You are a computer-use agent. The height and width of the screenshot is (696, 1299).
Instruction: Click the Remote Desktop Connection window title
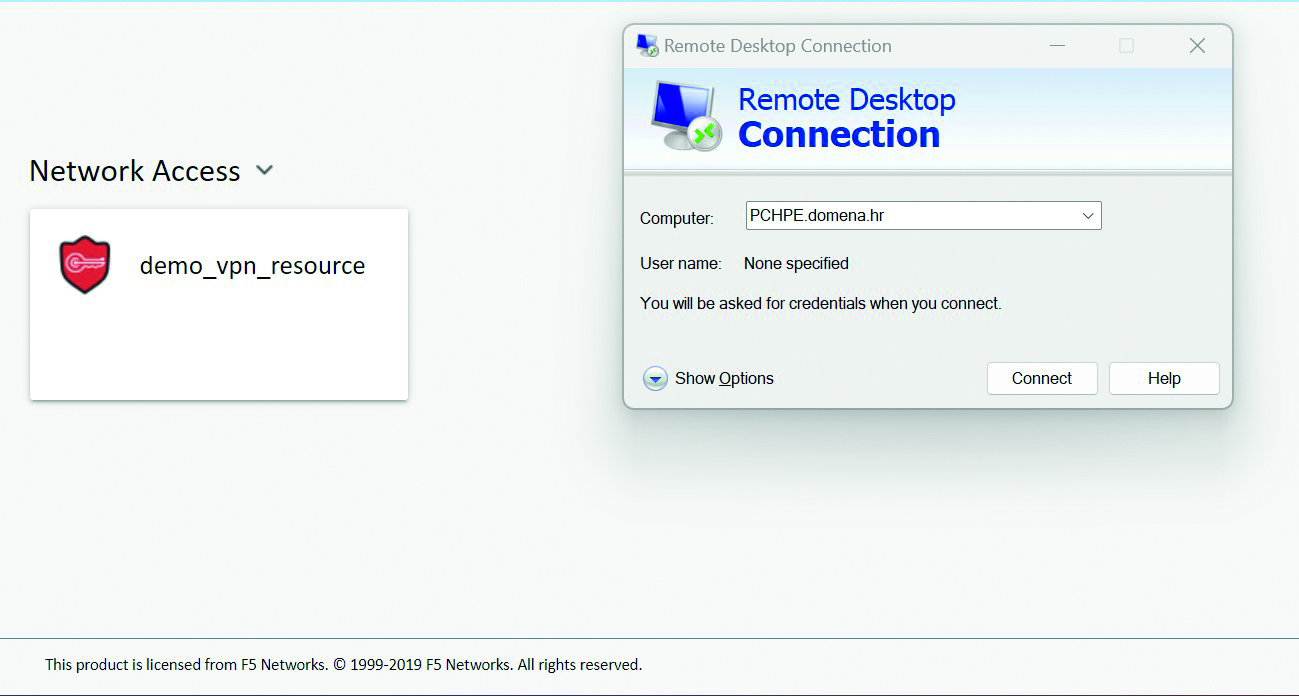point(777,46)
